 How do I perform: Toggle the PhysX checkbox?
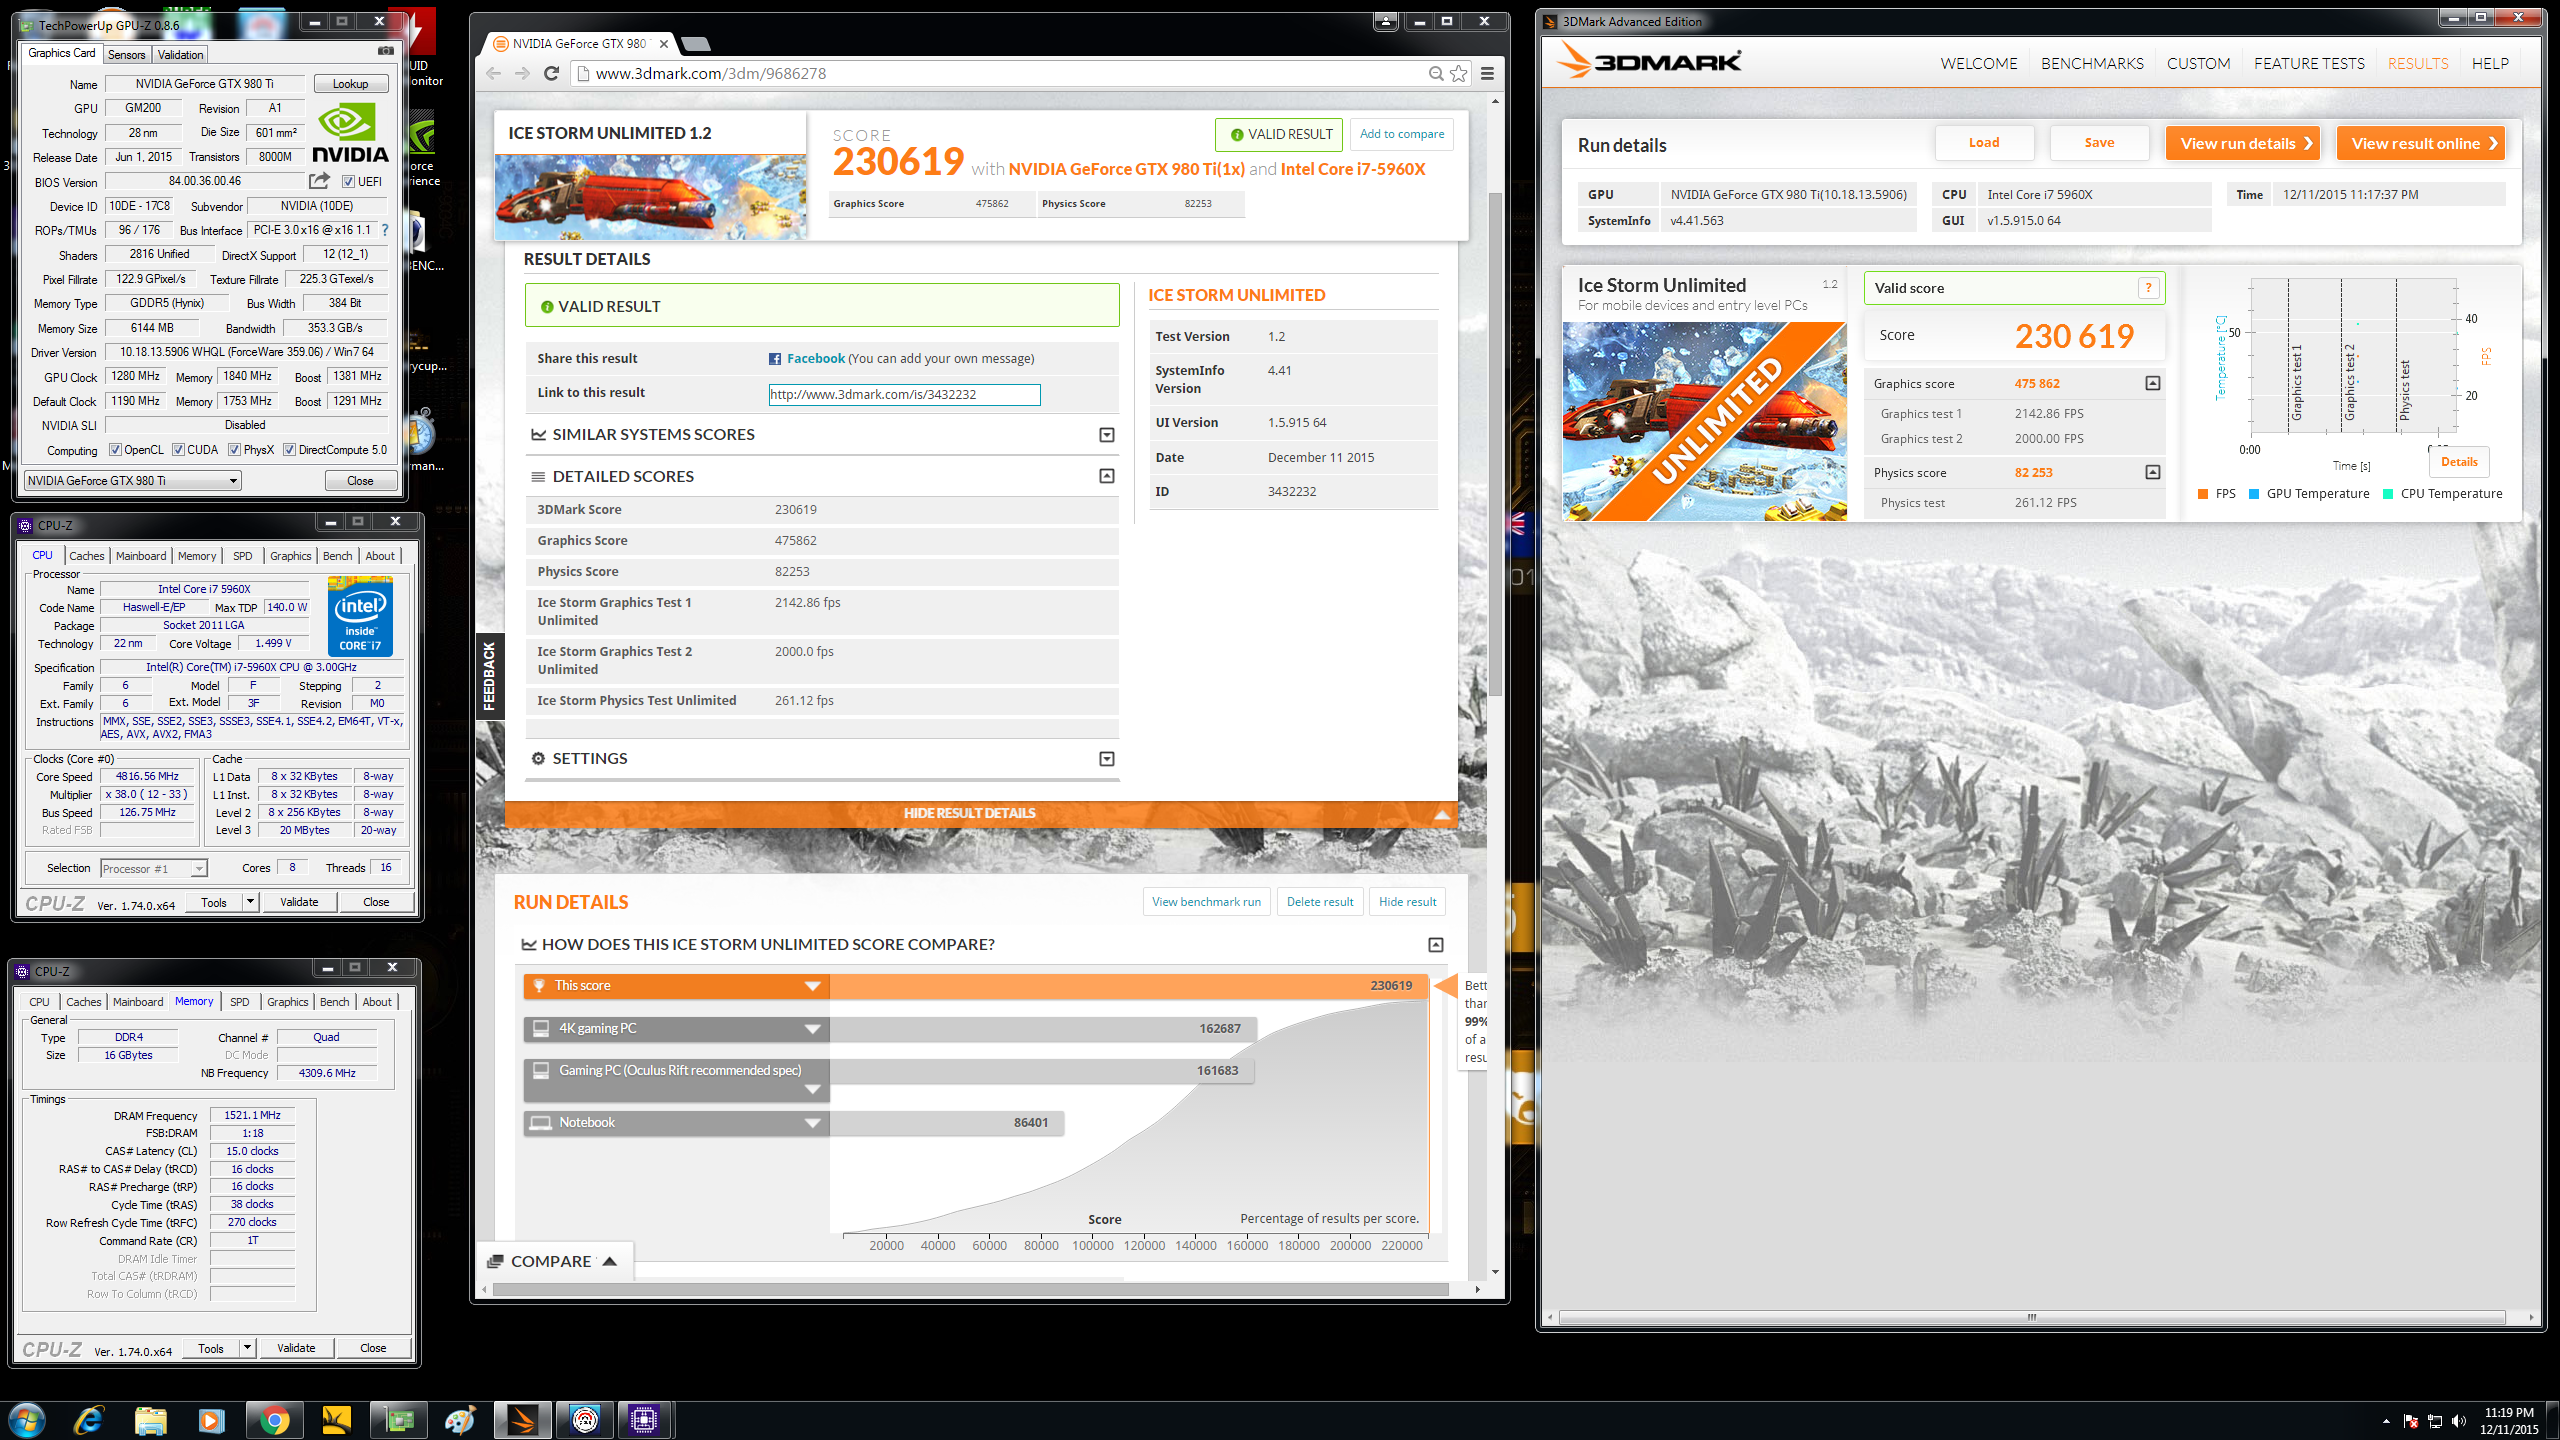pyautogui.click(x=235, y=450)
